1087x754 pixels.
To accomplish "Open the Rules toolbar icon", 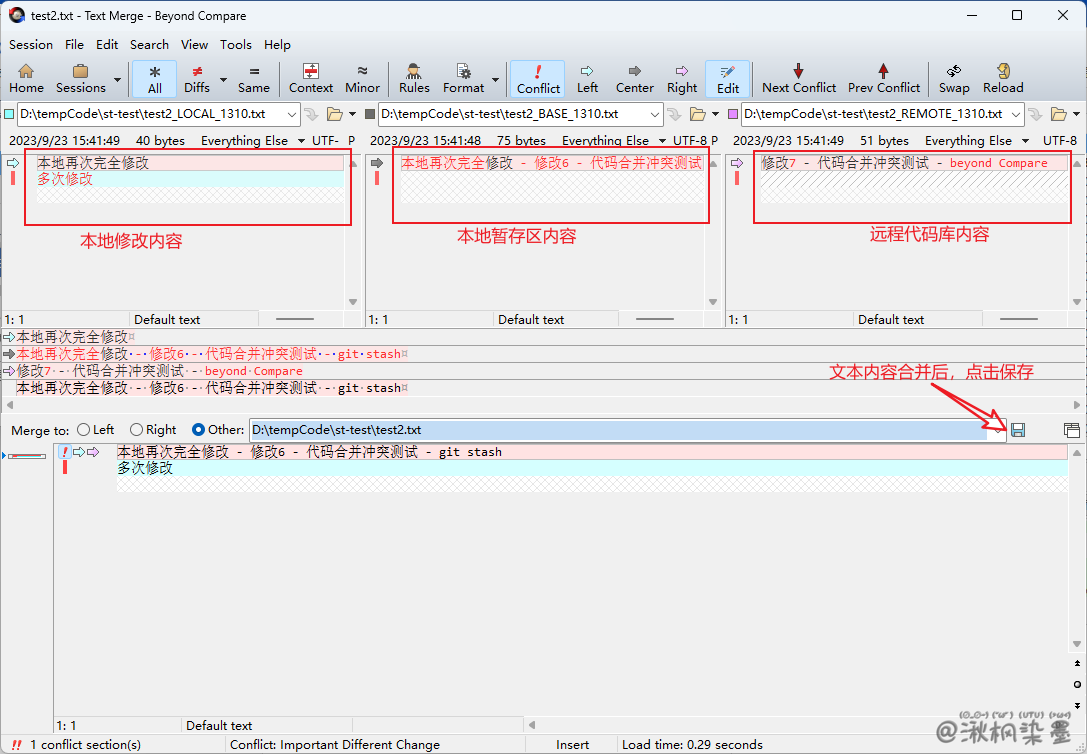I will [x=414, y=78].
